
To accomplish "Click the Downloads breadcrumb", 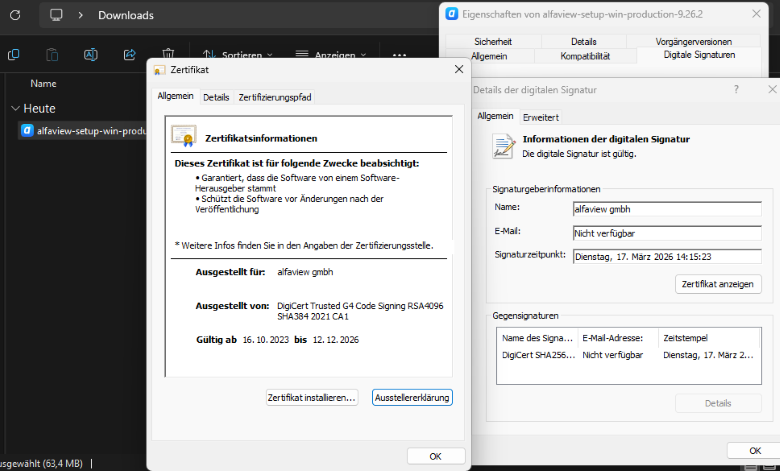I will tap(126, 15).
